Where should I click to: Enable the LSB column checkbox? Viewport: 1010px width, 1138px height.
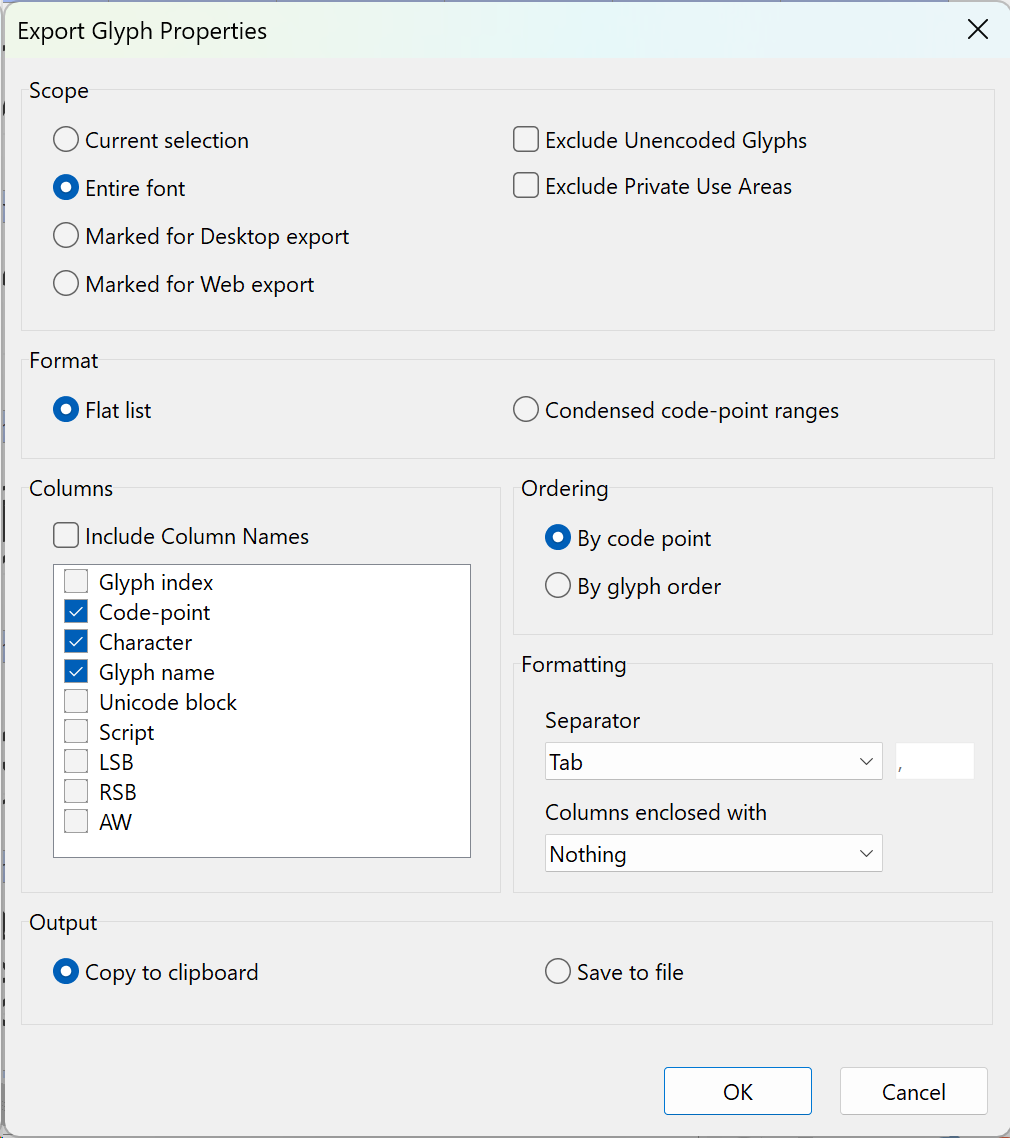point(76,762)
